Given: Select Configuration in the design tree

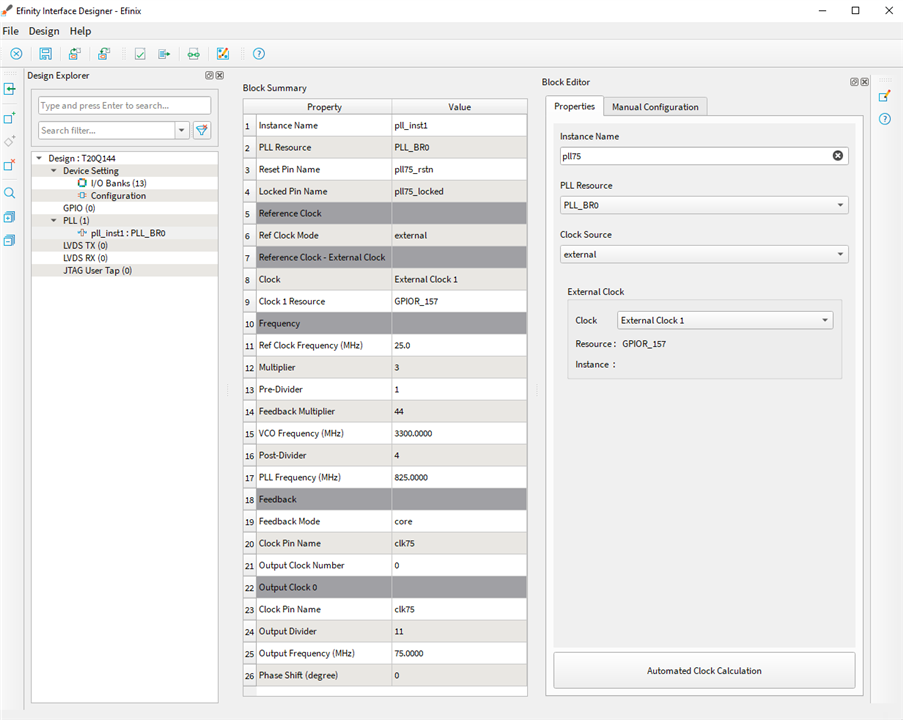Looking at the screenshot, I should (118, 196).
